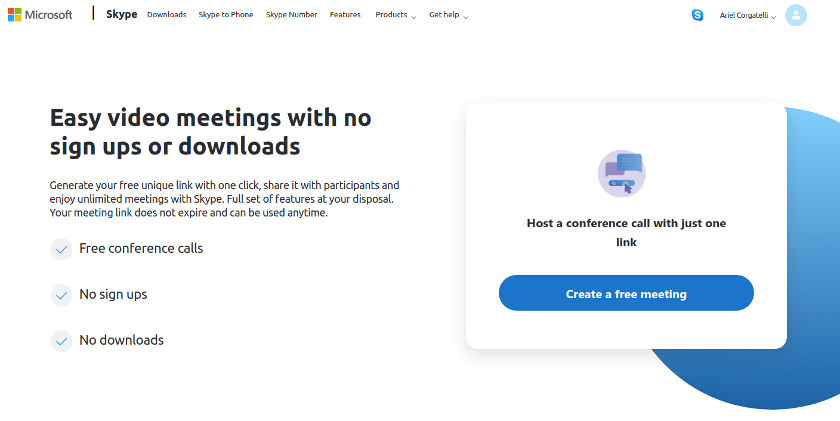Click the Skype icon in header
Screen dimensions: 840x421
(697, 15)
